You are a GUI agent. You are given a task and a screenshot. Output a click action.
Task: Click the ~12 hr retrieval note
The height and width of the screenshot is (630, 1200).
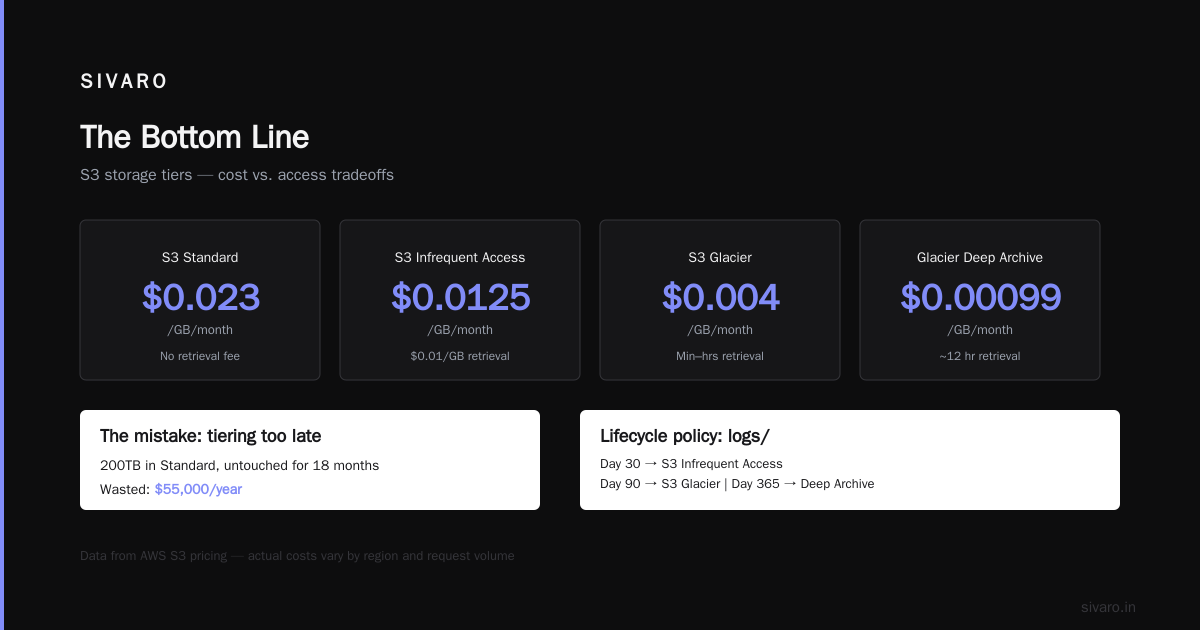(x=980, y=356)
